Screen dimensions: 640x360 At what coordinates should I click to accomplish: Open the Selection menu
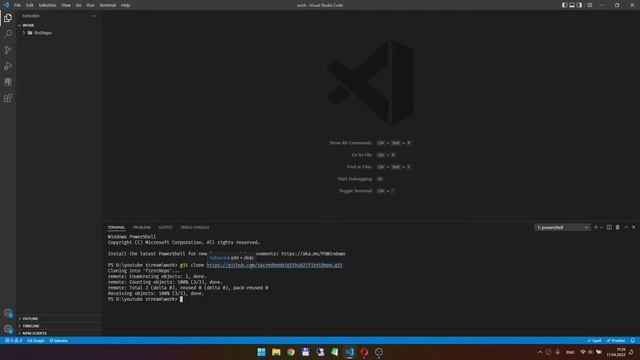[x=47, y=5]
